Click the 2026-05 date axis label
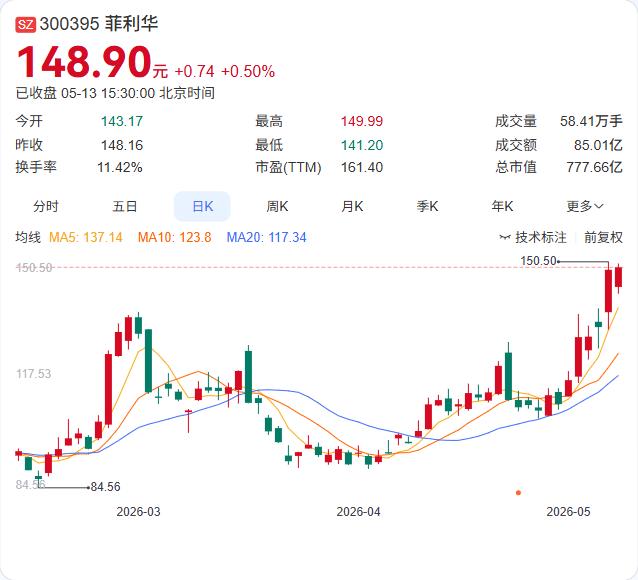 (568, 512)
